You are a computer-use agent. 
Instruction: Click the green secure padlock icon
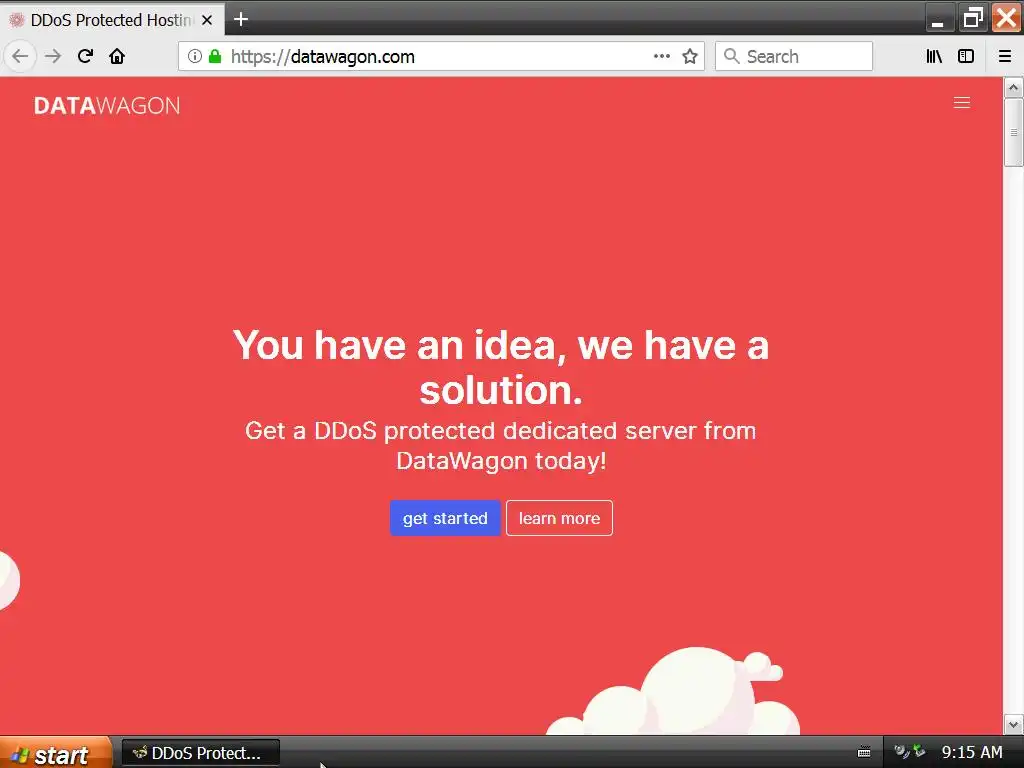215,56
